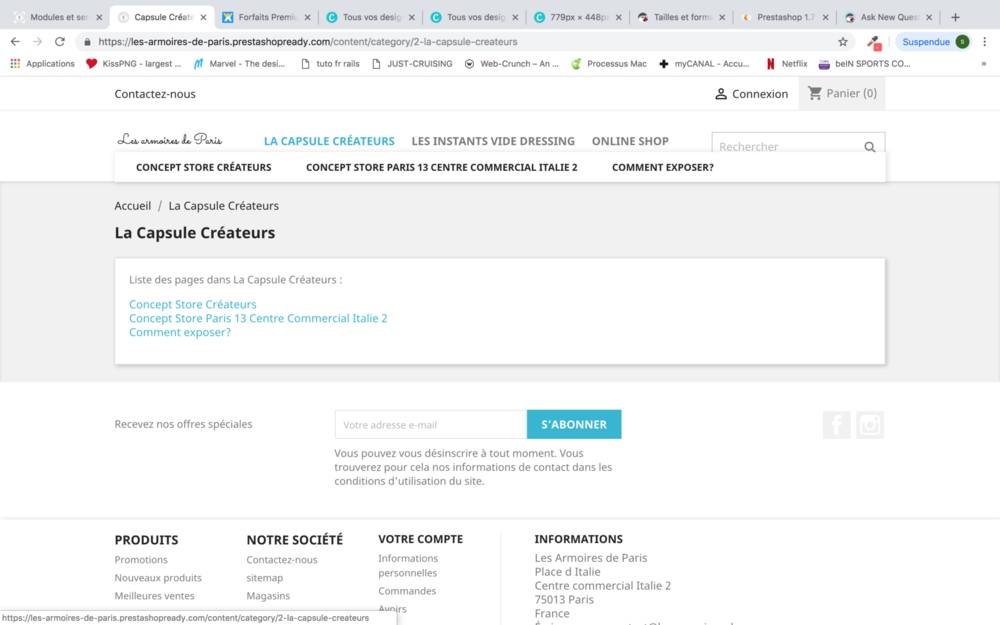Open the footer Contactez-nous link
The height and width of the screenshot is (625, 1000).
pyautogui.click(x=282, y=559)
